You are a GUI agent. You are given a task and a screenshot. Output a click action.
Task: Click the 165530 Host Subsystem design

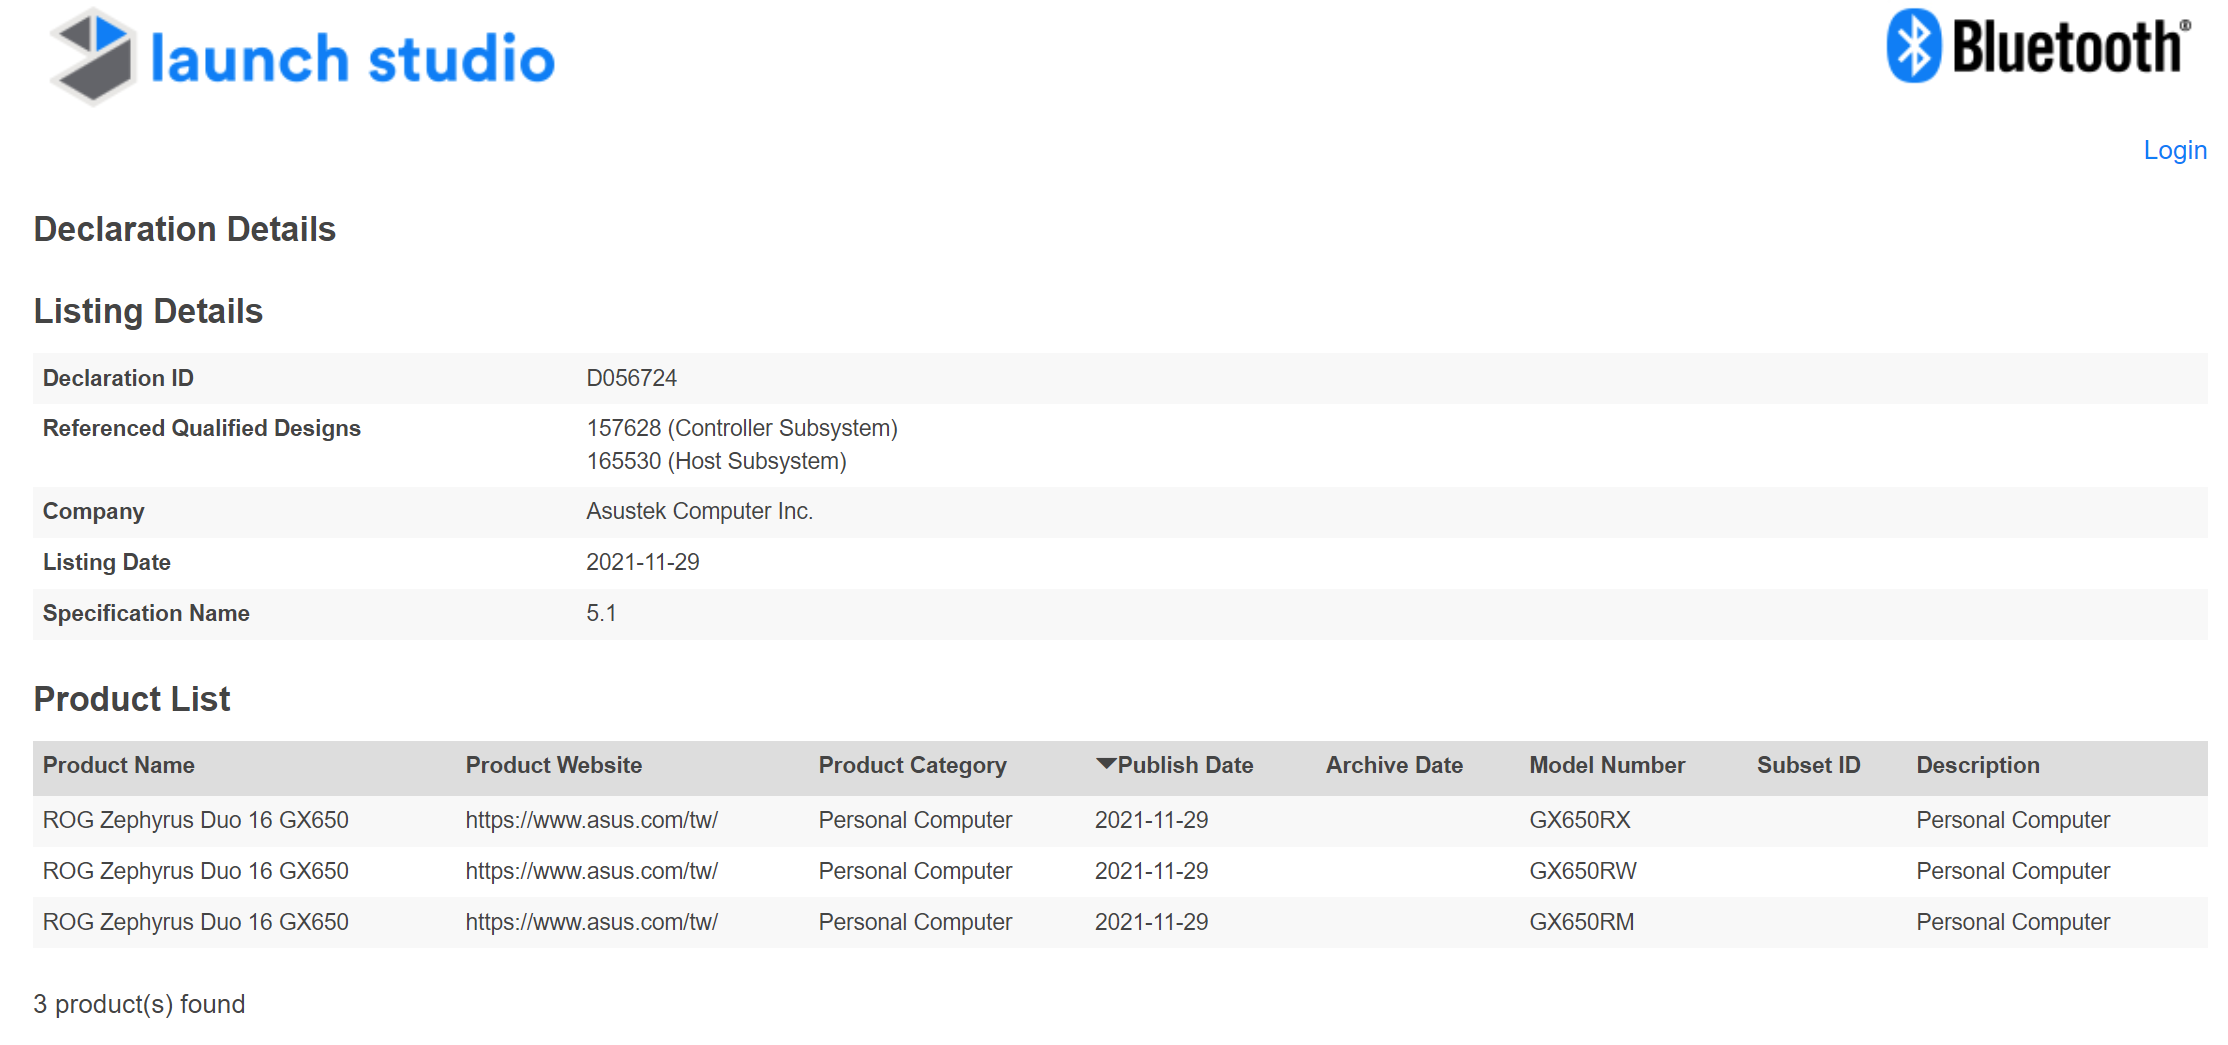tap(716, 461)
